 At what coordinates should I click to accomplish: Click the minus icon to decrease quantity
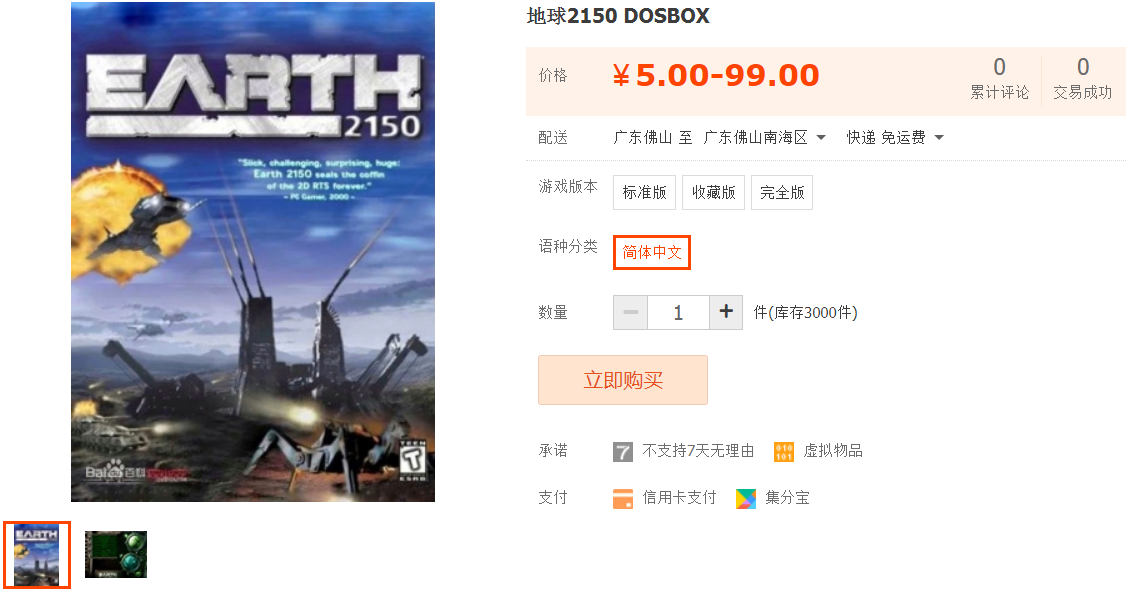[x=631, y=312]
